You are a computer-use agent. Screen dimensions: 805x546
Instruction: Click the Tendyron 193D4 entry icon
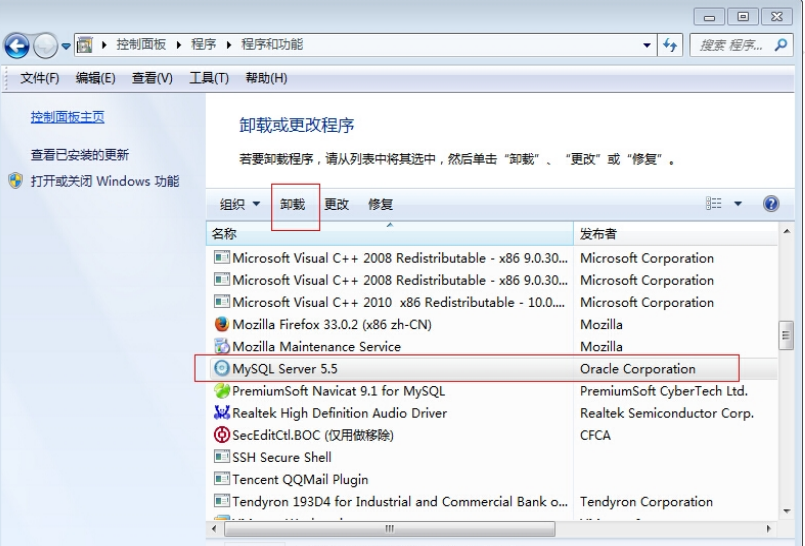point(222,501)
